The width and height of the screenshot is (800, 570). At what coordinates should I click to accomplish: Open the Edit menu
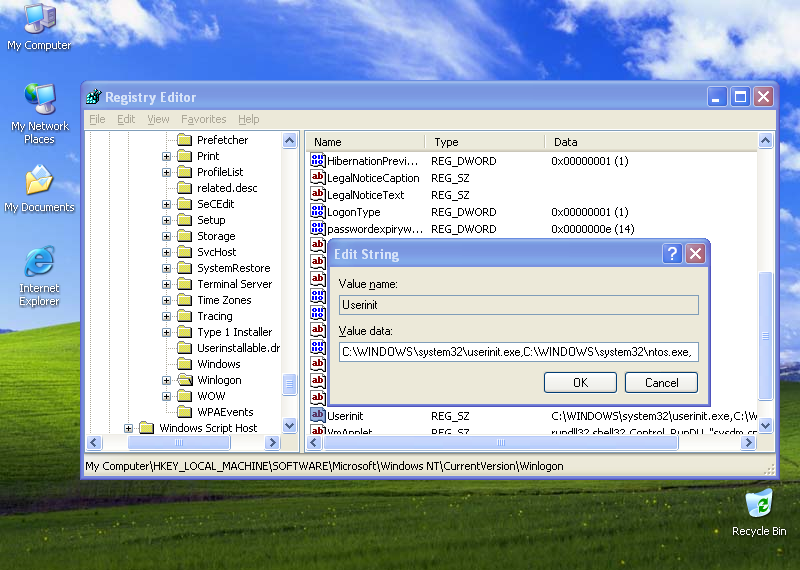[x=126, y=119]
